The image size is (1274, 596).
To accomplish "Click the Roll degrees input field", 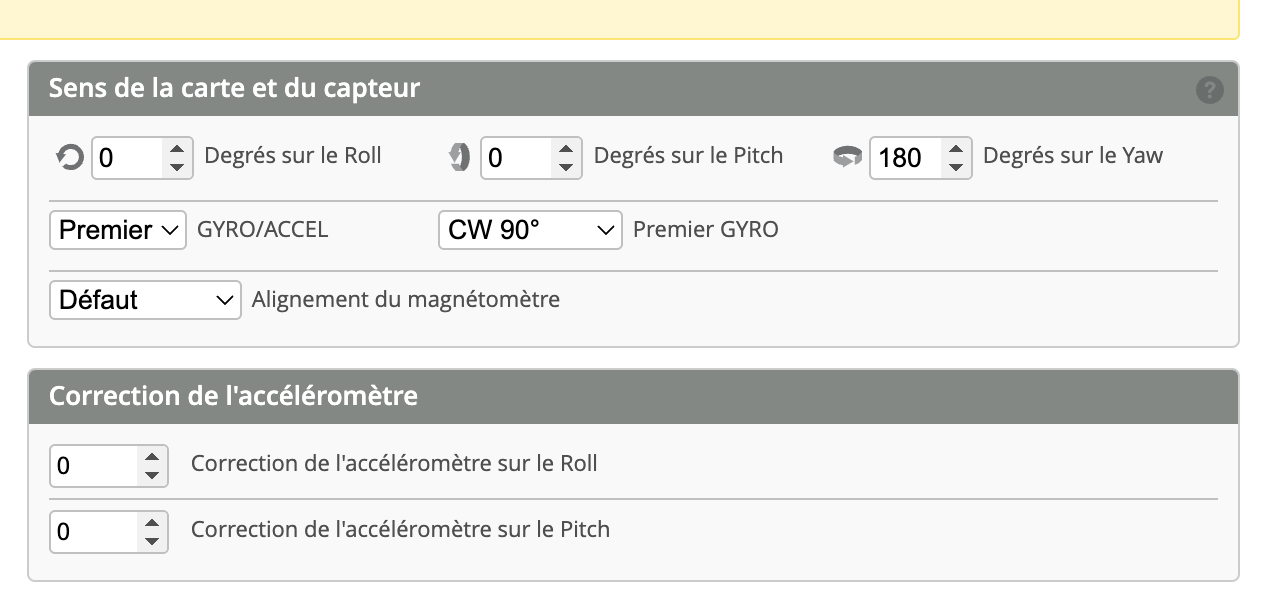I will 128,157.
